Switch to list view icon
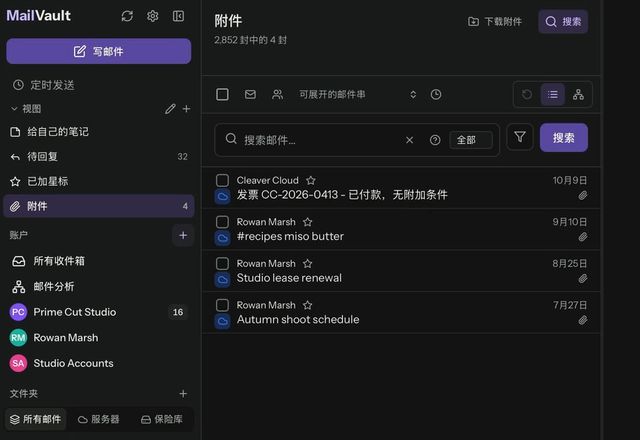This screenshot has width=640, height=440. click(x=553, y=95)
